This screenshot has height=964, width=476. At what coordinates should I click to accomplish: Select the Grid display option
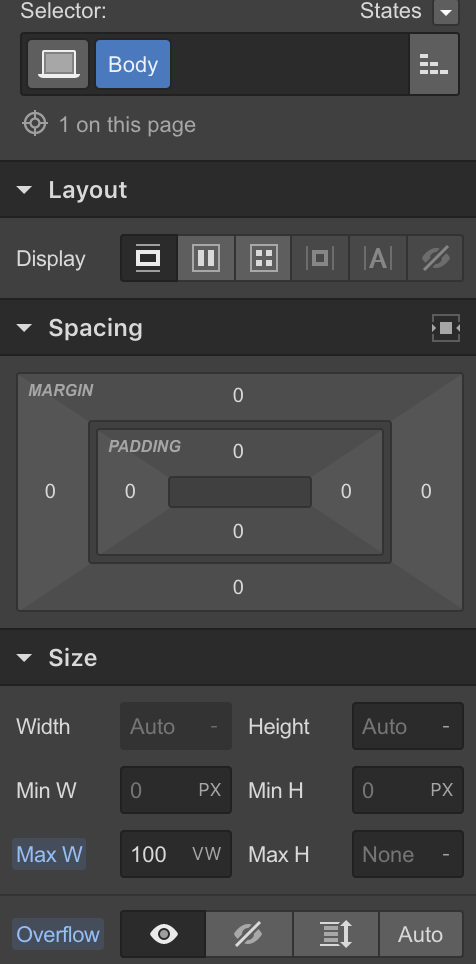(263, 258)
